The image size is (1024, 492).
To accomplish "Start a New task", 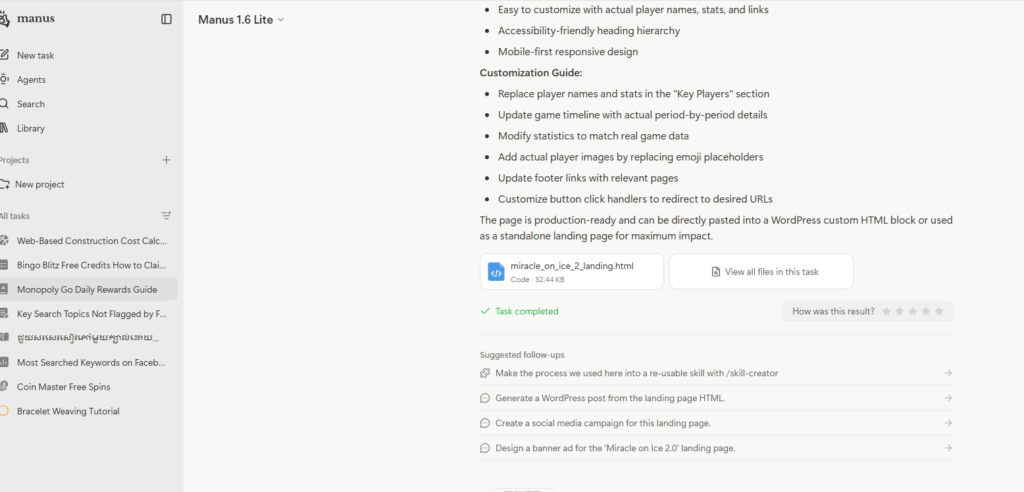I will pos(35,56).
